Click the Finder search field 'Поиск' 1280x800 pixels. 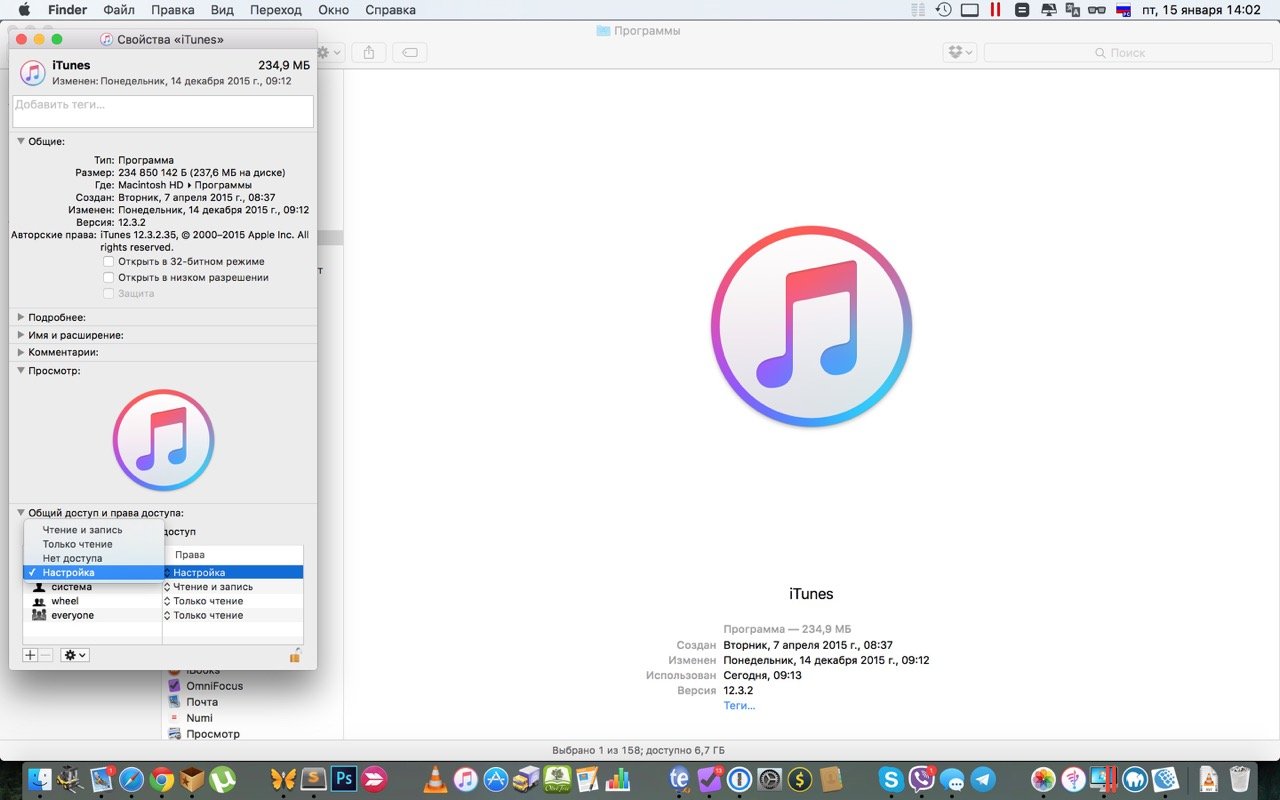pyautogui.click(x=1127, y=52)
